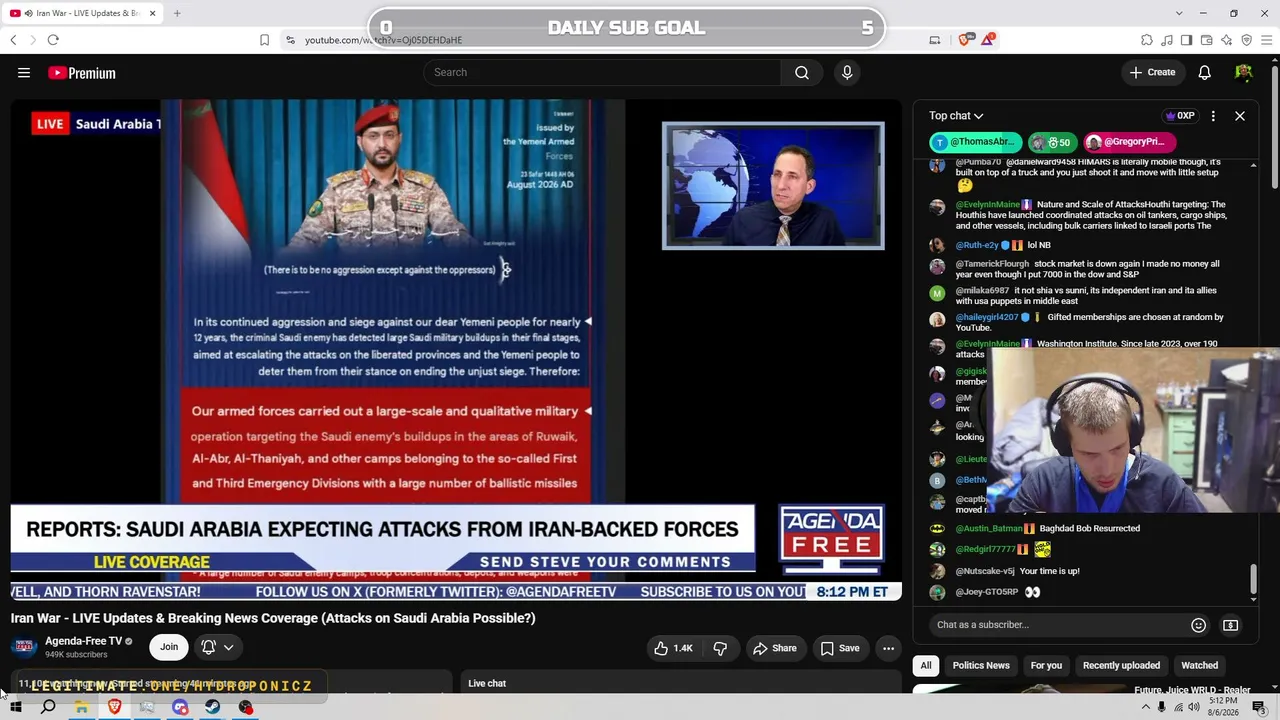Open YouTube notifications bell
Image resolution: width=1280 pixels, height=720 pixels.
pos(1205,72)
